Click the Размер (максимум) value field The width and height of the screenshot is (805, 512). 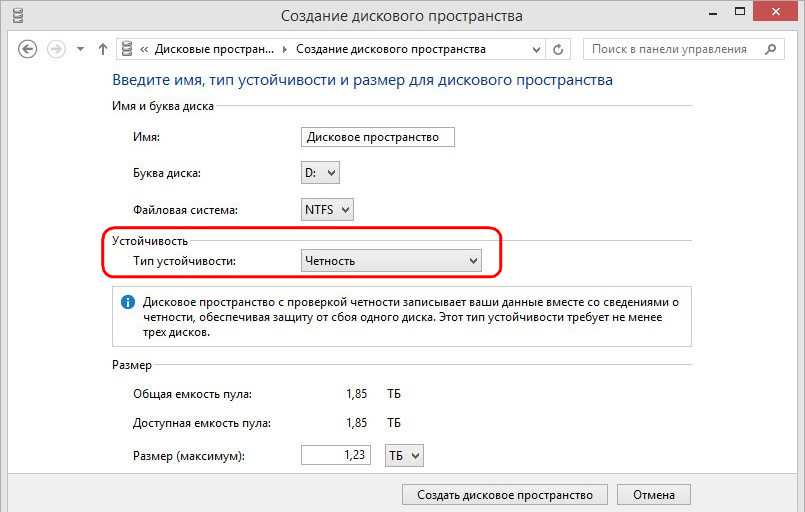336,456
